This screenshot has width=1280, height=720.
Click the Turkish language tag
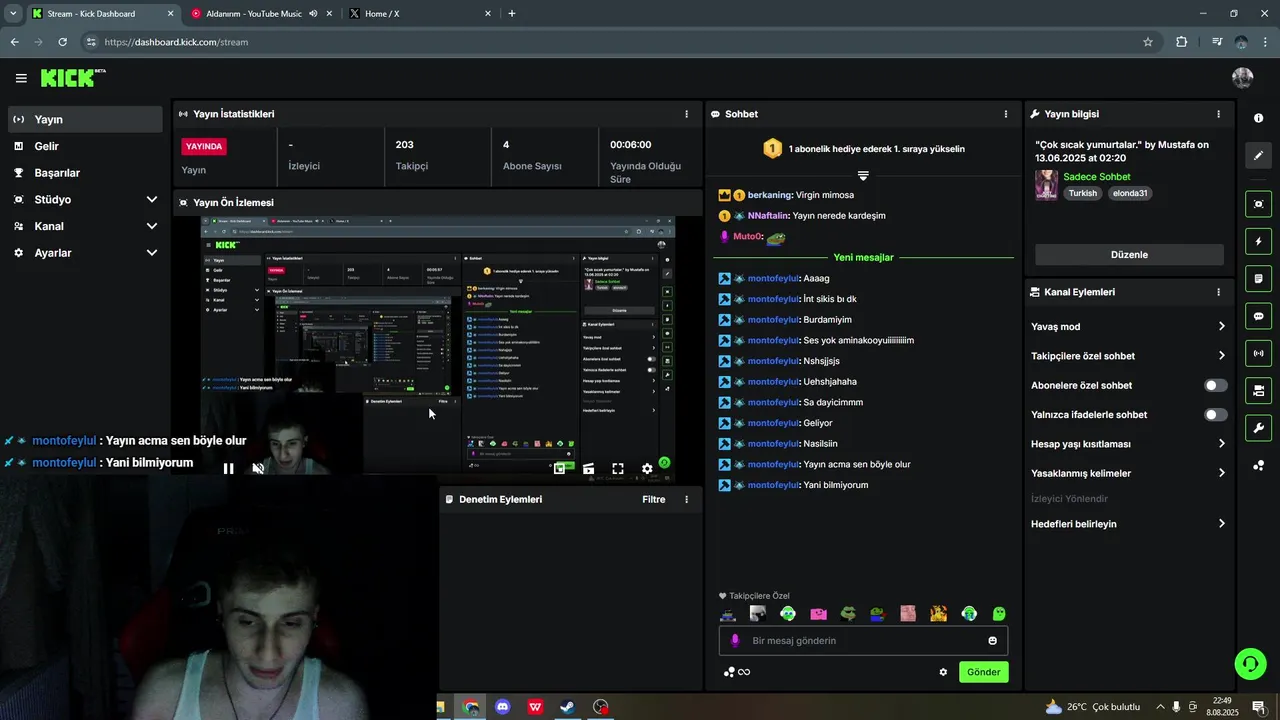click(x=1082, y=193)
